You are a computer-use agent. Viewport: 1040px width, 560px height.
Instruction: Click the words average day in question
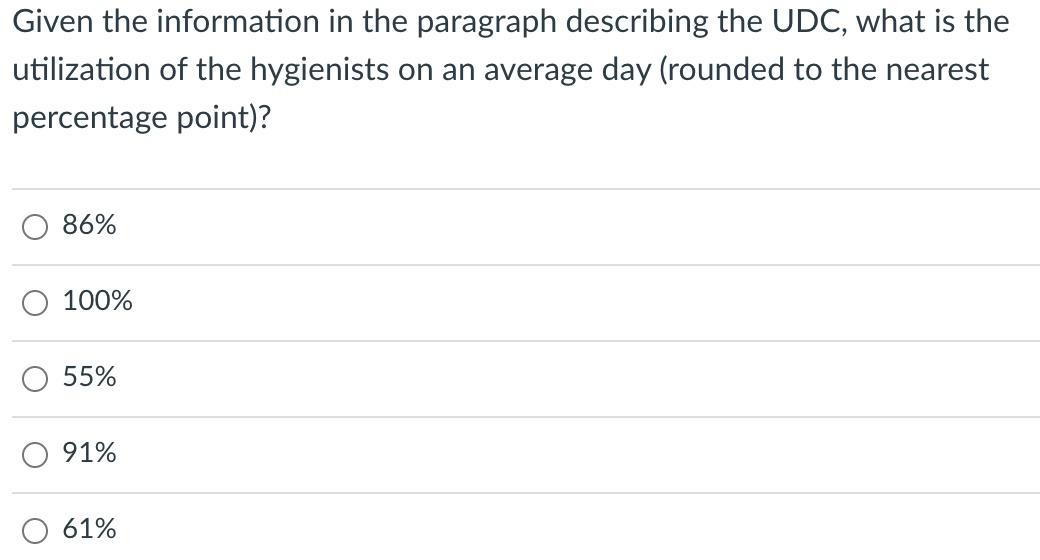point(568,71)
